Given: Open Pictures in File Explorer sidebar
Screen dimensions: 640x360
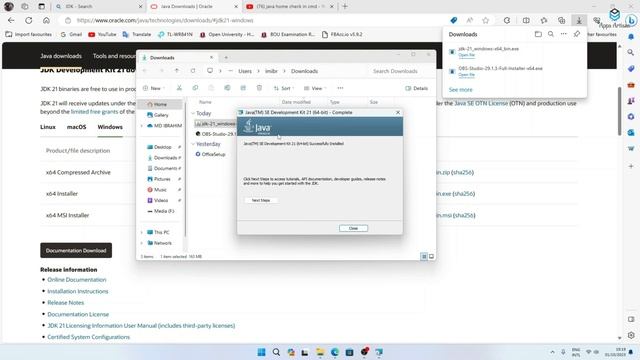Looking at the screenshot, I should click(162, 179).
